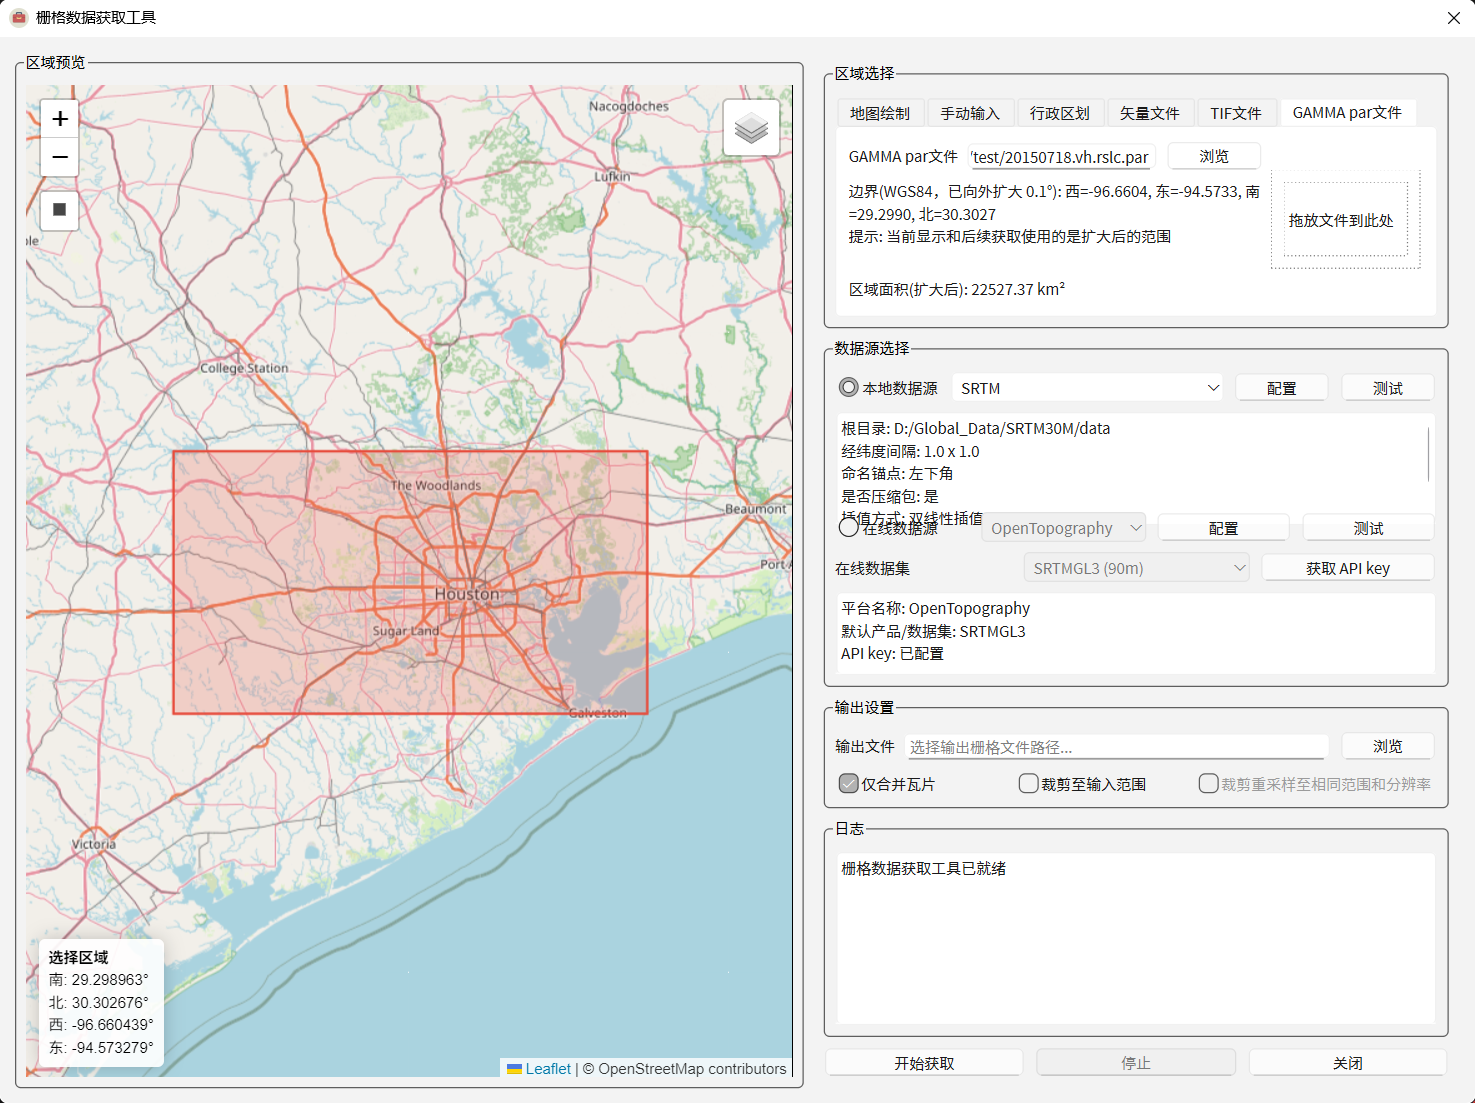Viewport: 1475px width, 1103px height.
Task: Switch to the 行政区划 tab
Action: (x=1060, y=113)
